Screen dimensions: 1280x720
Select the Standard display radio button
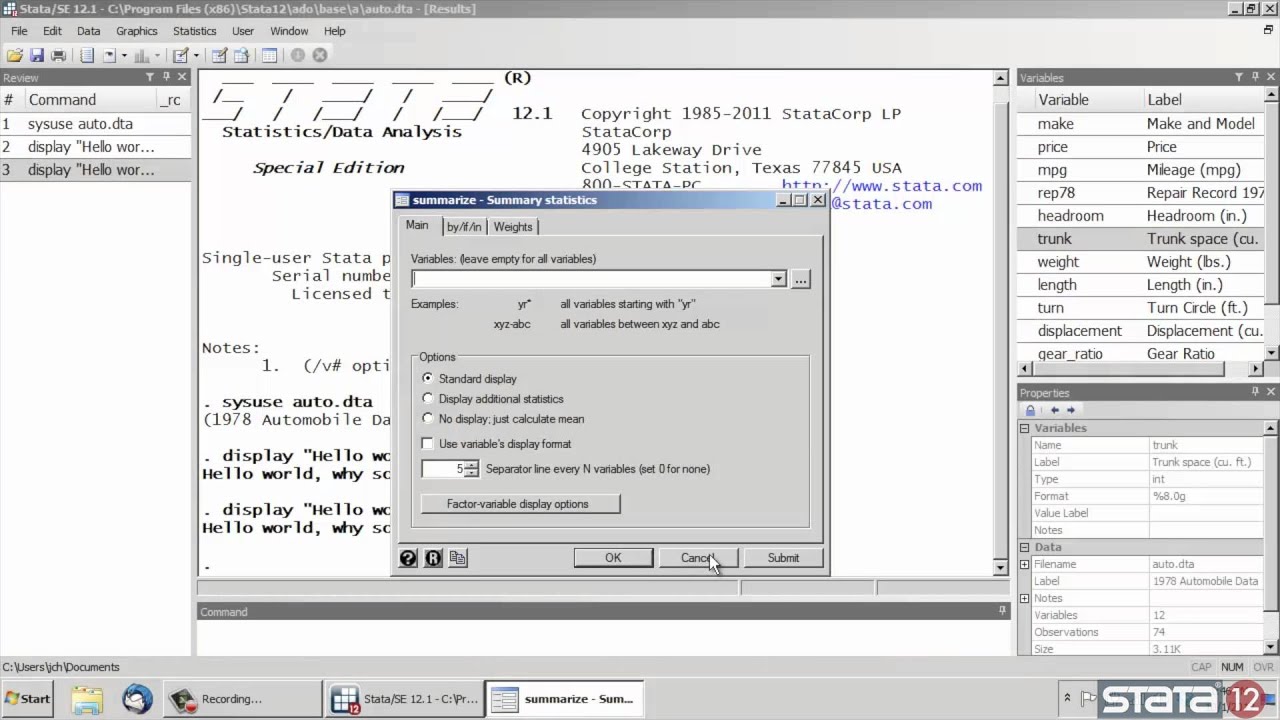[428, 379]
